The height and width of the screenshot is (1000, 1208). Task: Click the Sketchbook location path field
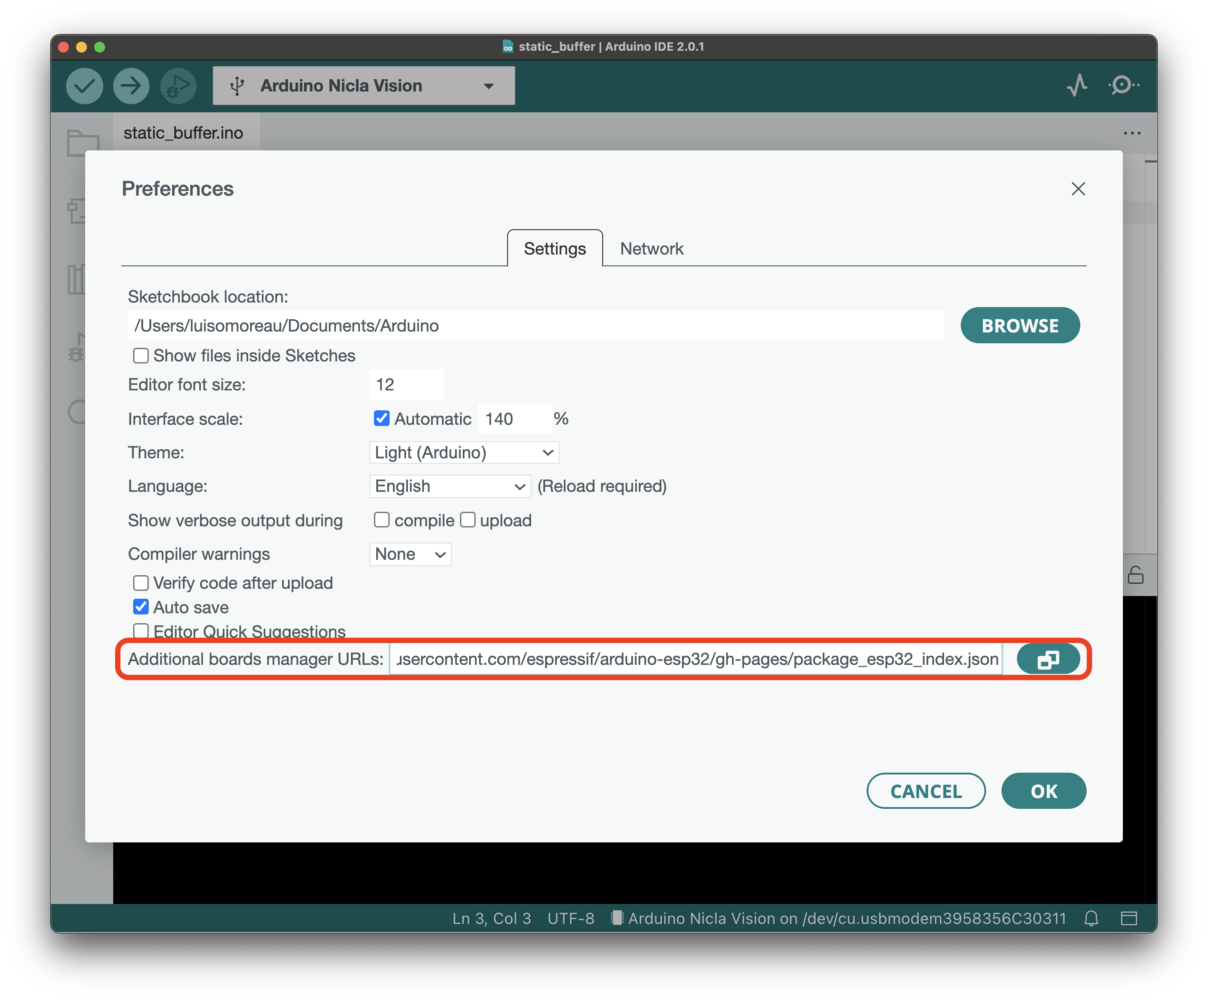(x=536, y=326)
